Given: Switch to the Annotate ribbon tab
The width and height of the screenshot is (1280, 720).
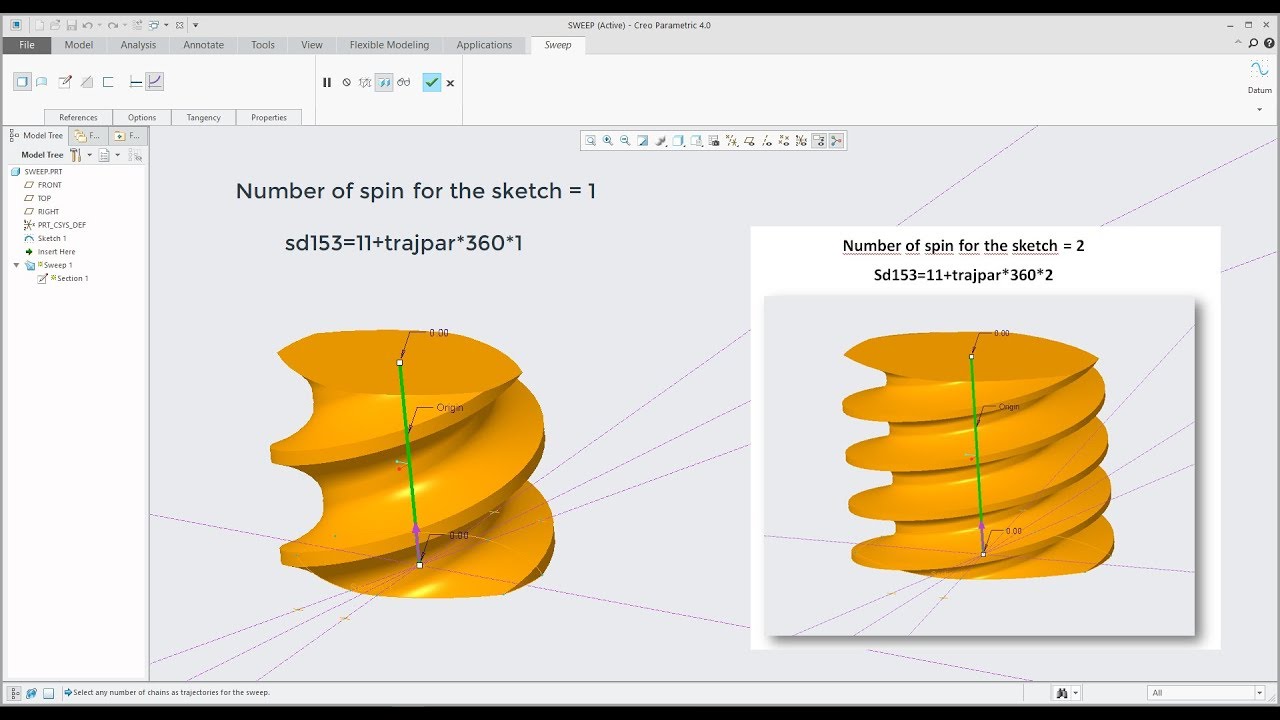Looking at the screenshot, I should [x=204, y=45].
